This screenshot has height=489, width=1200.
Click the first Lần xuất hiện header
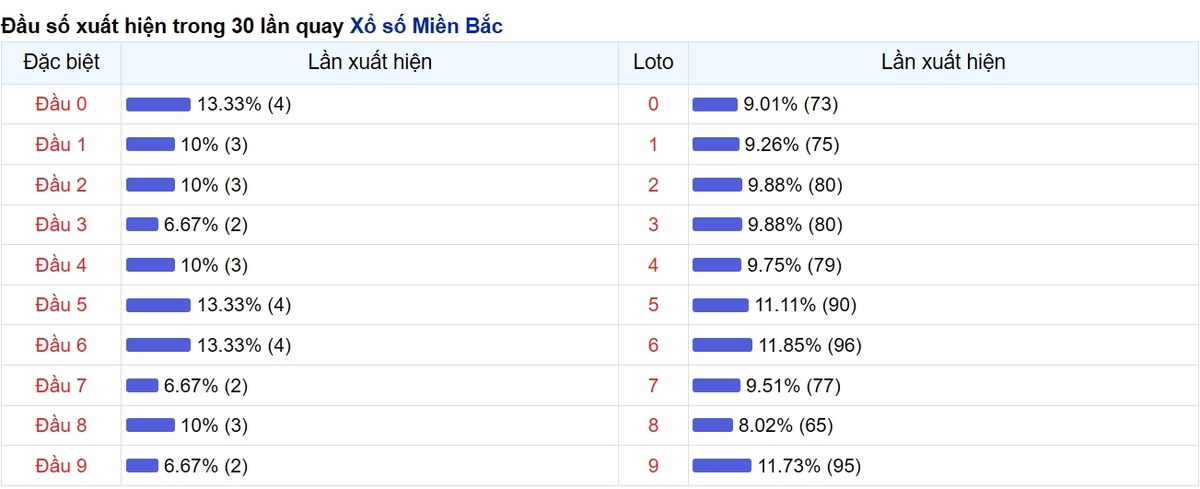coord(370,62)
